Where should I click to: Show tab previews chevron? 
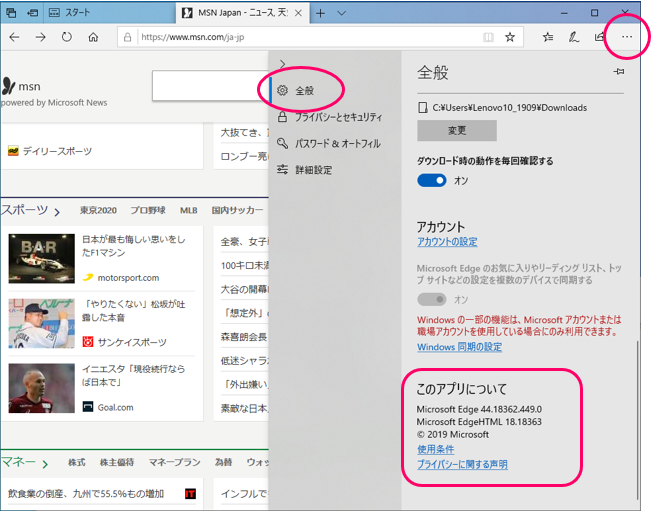[341, 13]
